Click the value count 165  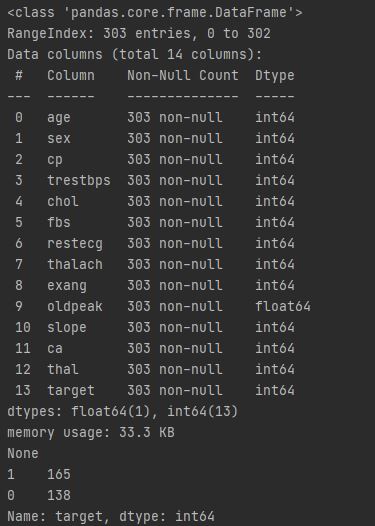click(x=59, y=475)
